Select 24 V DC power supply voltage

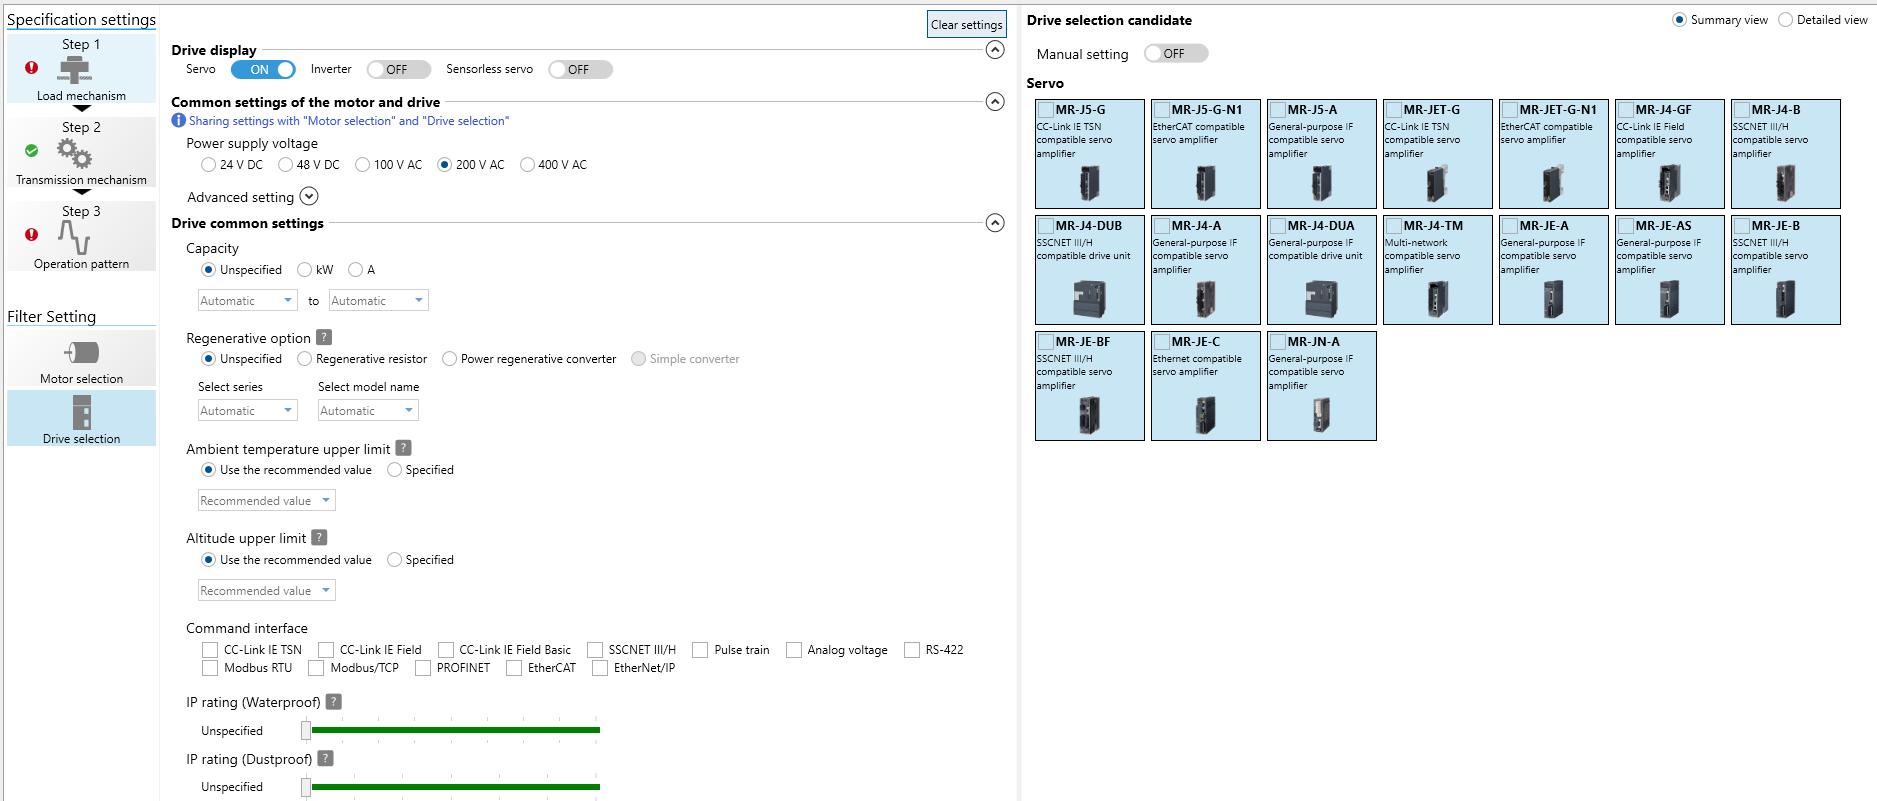(208, 165)
